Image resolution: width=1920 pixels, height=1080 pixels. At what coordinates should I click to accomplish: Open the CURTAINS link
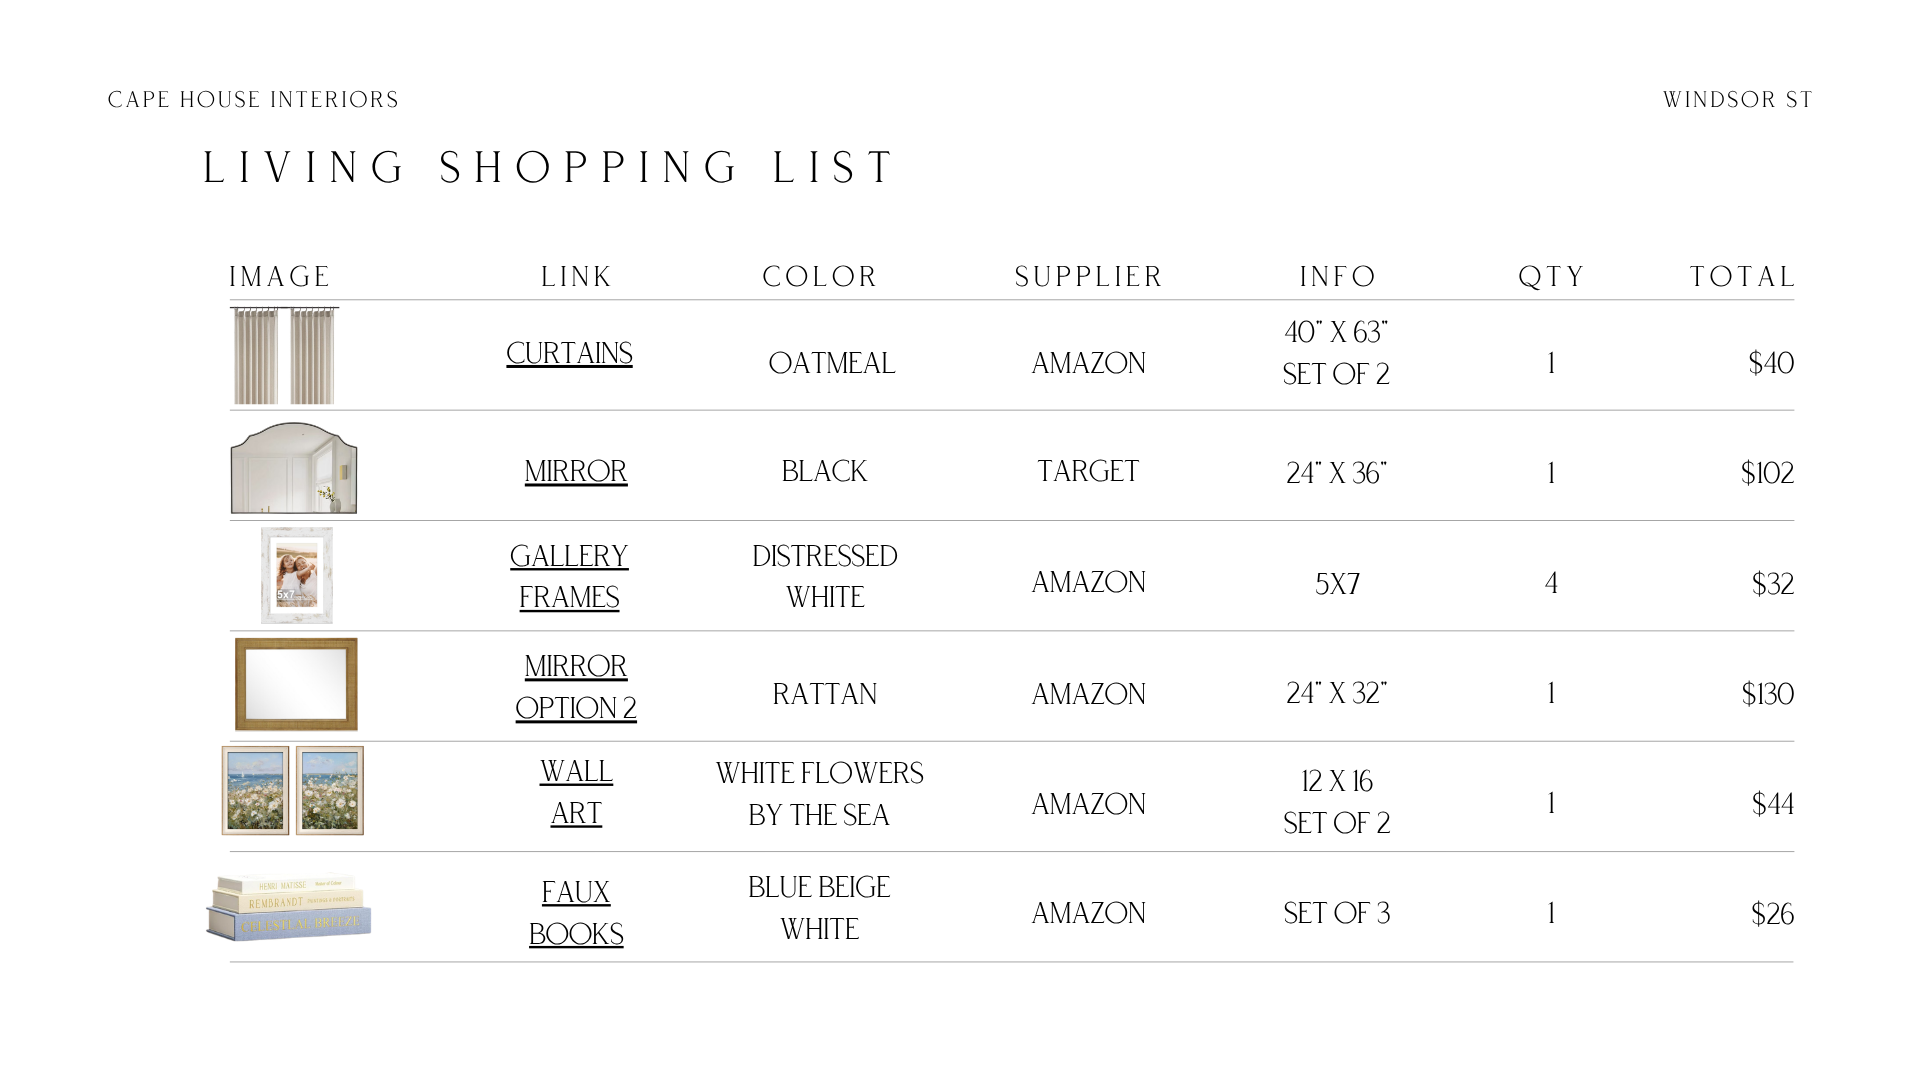(x=569, y=354)
